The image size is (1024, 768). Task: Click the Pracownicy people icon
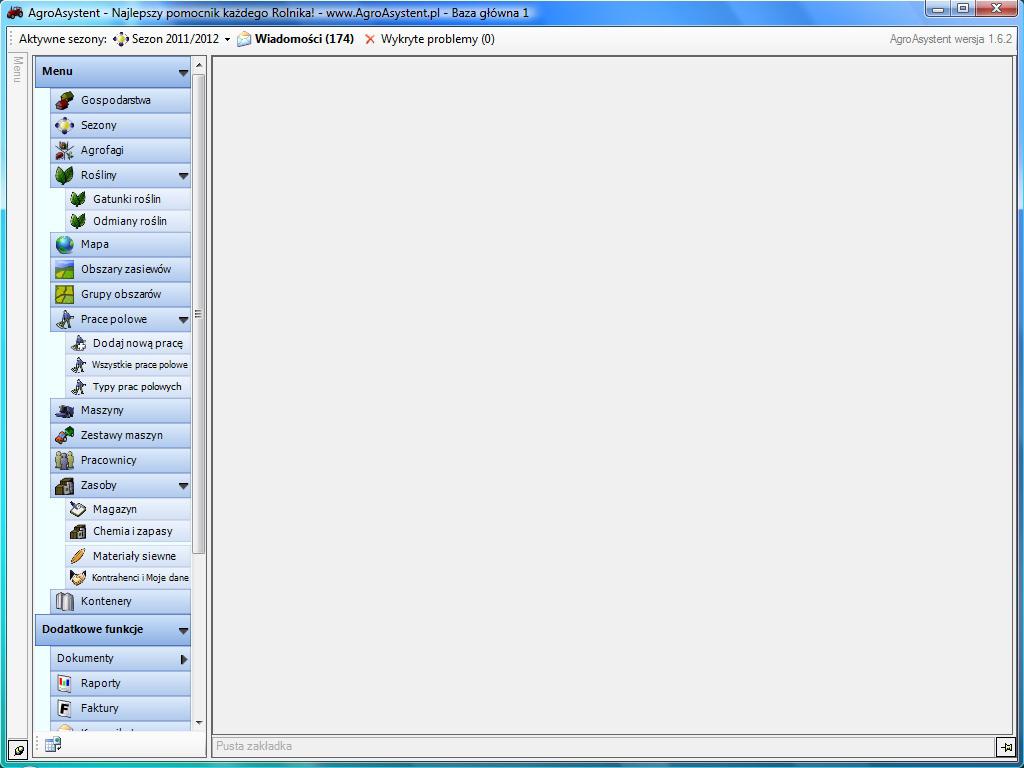pos(64,460)
